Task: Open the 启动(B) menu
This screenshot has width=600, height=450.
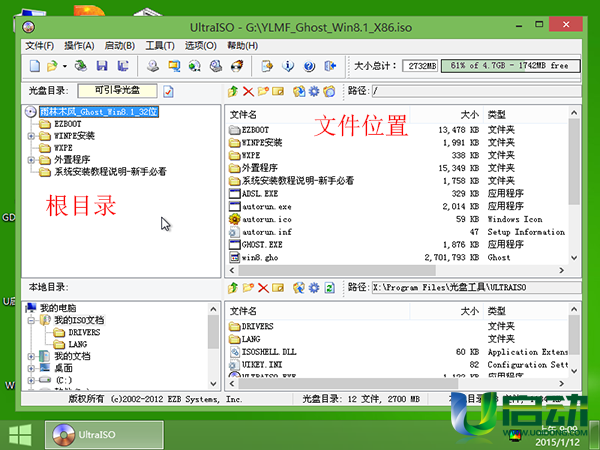Action: click(x=120, y=46)
